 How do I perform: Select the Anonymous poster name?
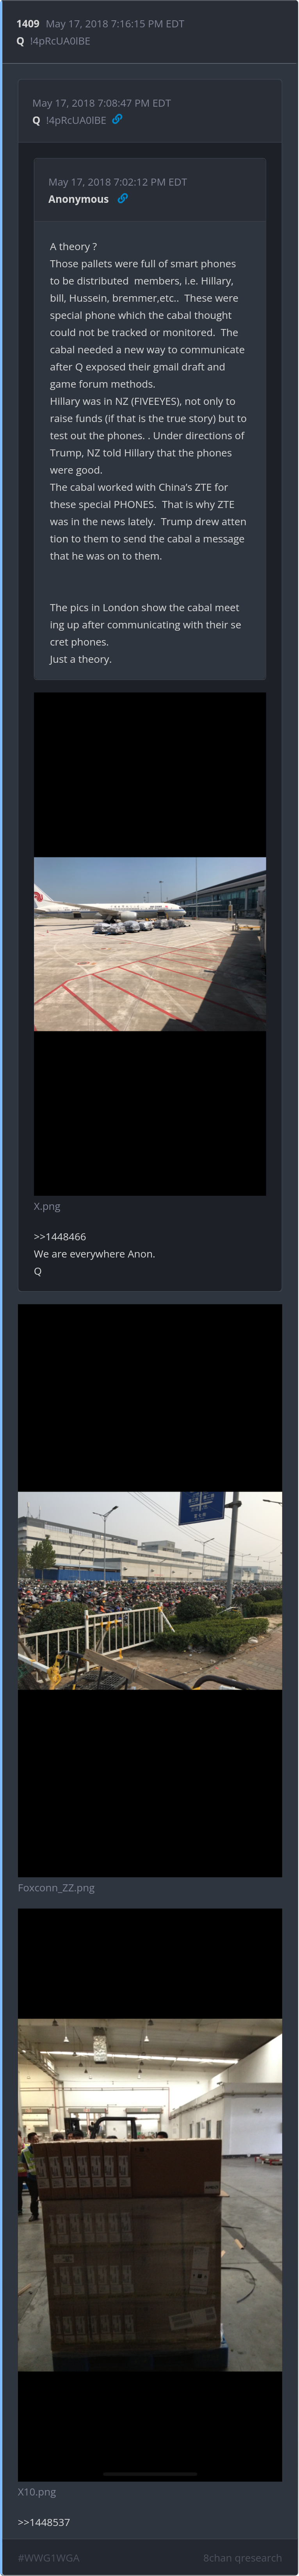[78, 199]
